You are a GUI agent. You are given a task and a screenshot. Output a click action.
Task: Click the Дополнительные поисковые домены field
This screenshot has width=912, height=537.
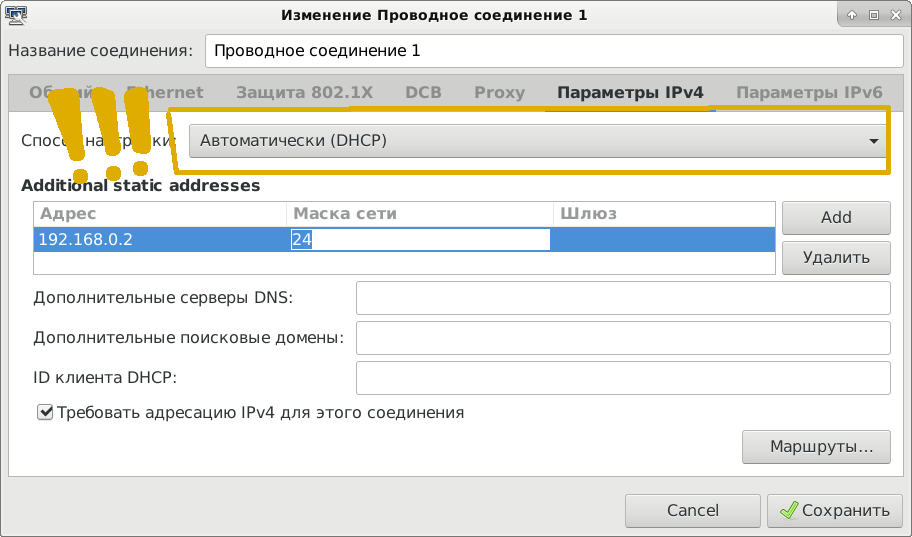622,338
